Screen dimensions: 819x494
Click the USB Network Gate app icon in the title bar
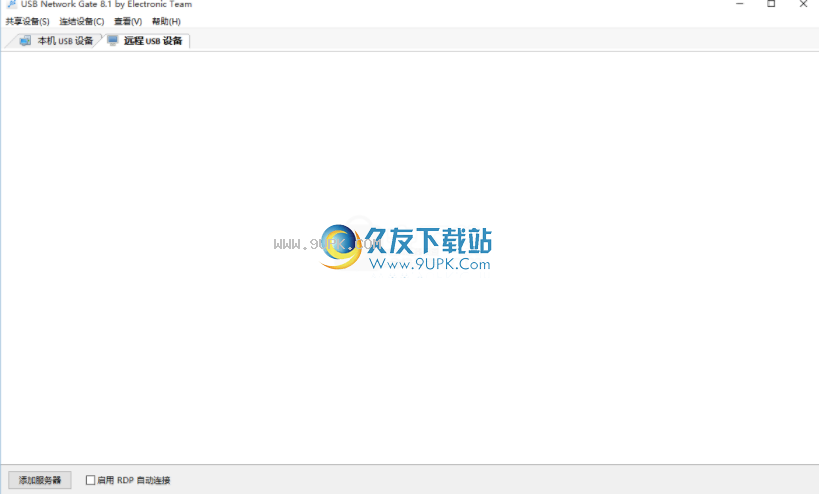pos(11,4)
